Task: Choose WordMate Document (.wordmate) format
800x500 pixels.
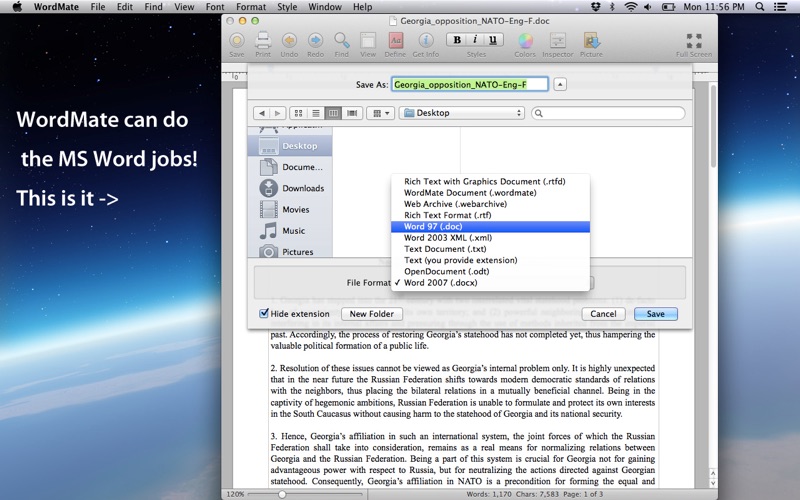Action: pos(490,193)
